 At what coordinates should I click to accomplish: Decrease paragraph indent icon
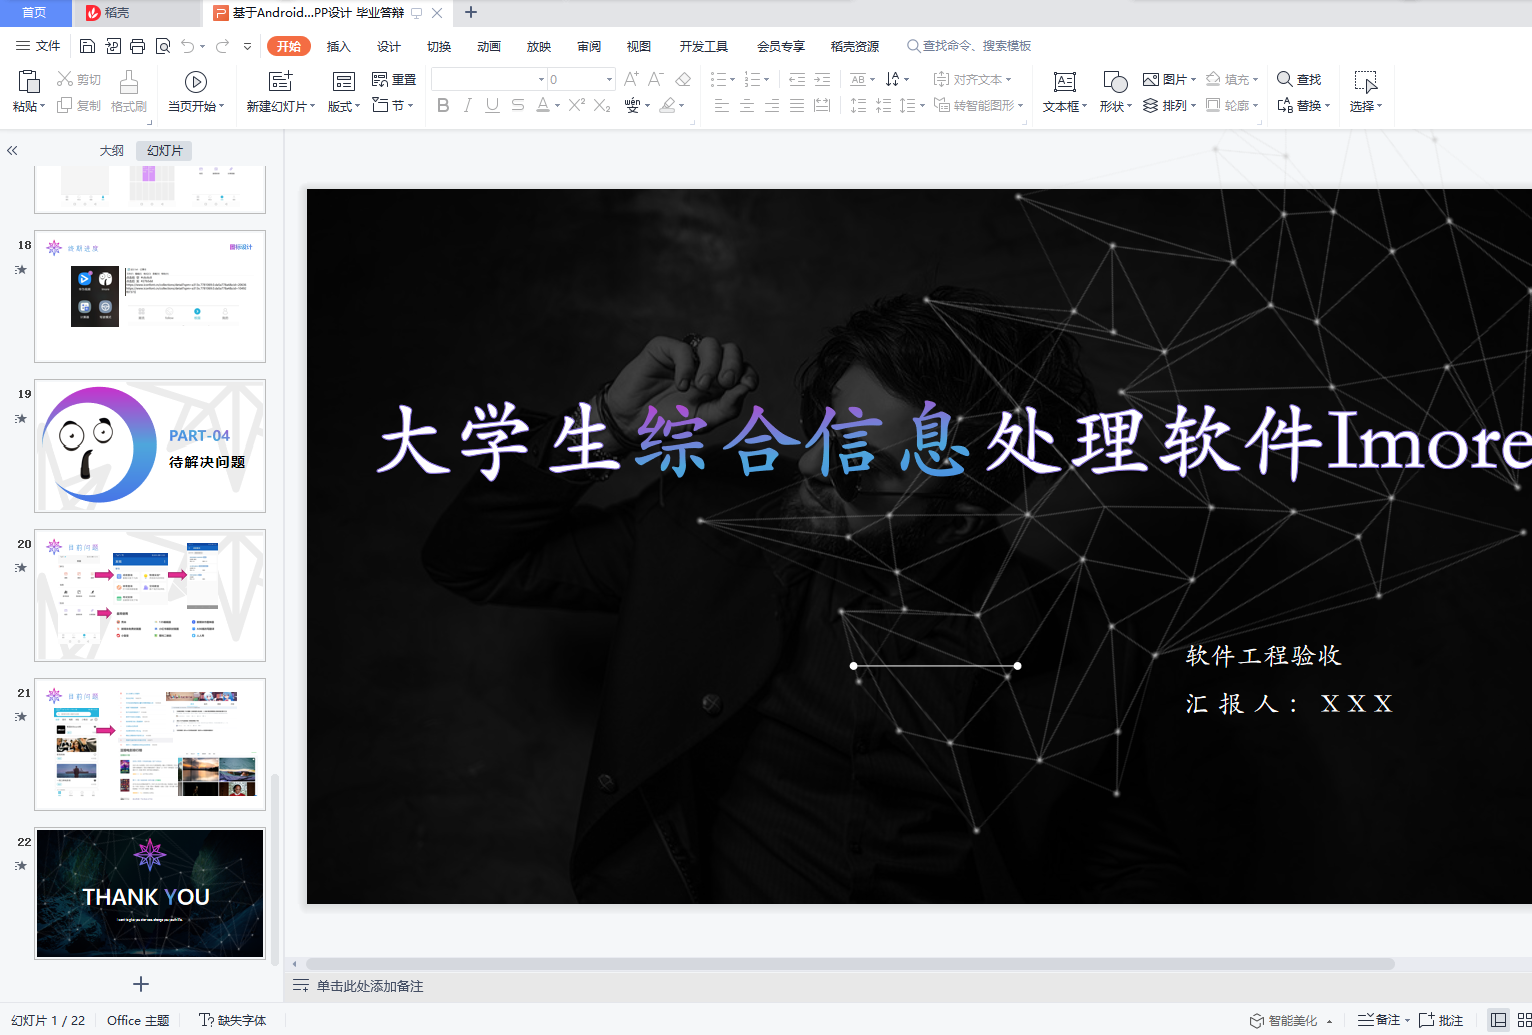(797, 79)
